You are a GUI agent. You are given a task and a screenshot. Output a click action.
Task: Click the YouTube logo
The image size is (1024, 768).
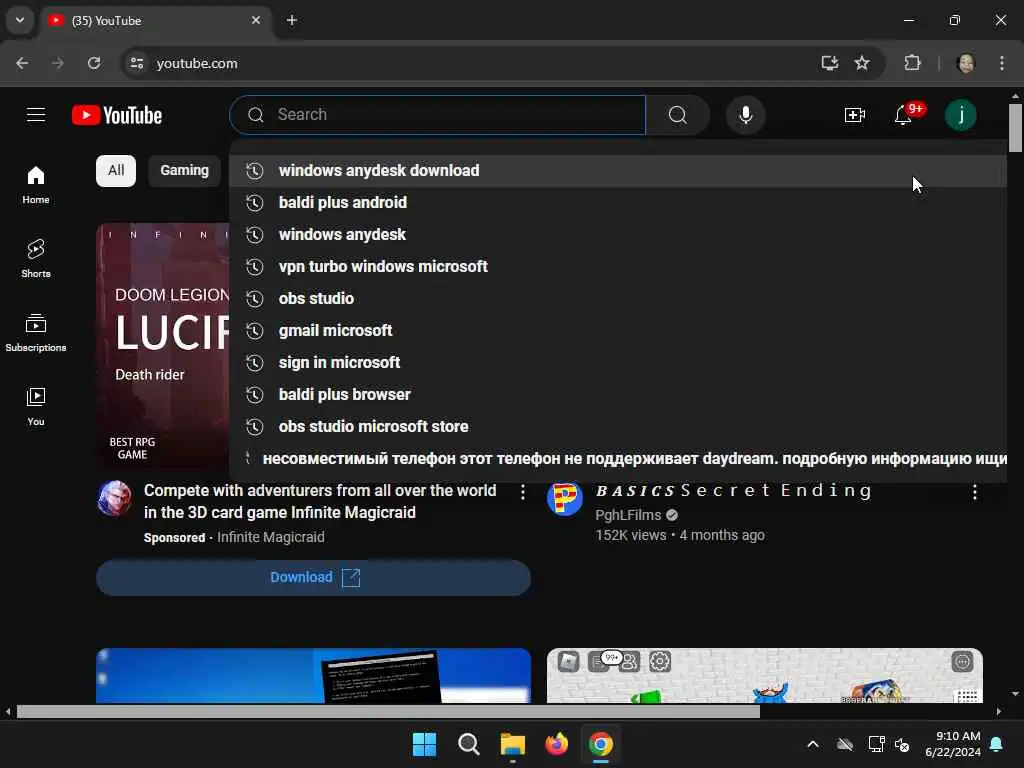pyautogui.click(x=117, y=115)
